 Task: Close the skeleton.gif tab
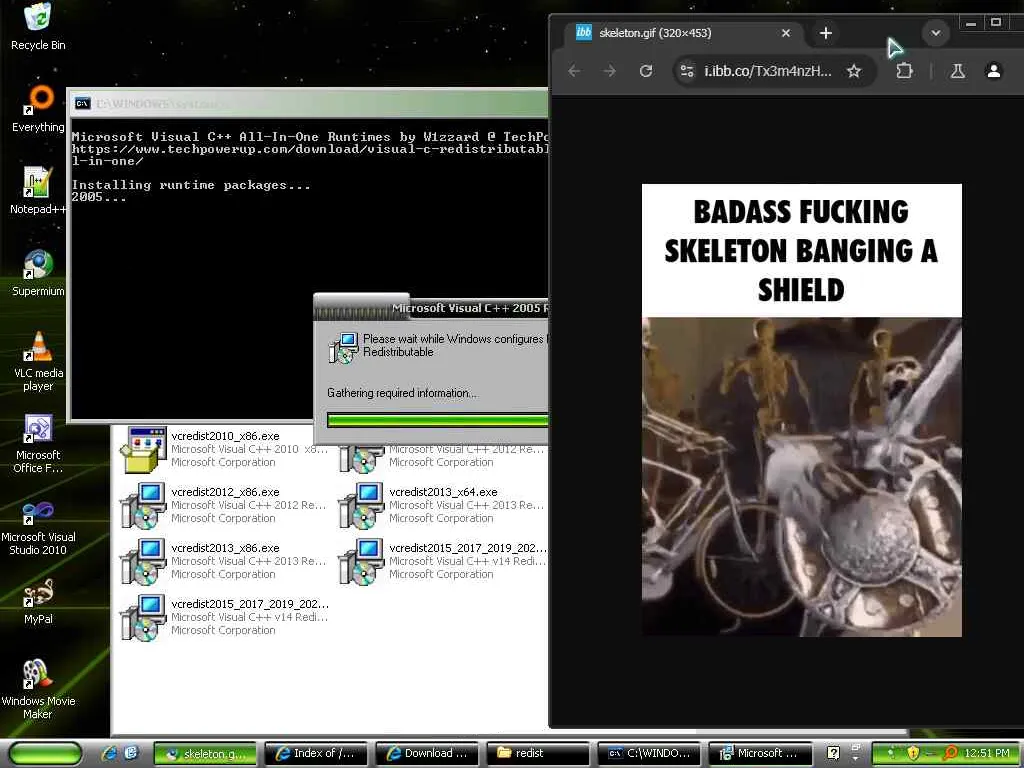tap(786, 33)
